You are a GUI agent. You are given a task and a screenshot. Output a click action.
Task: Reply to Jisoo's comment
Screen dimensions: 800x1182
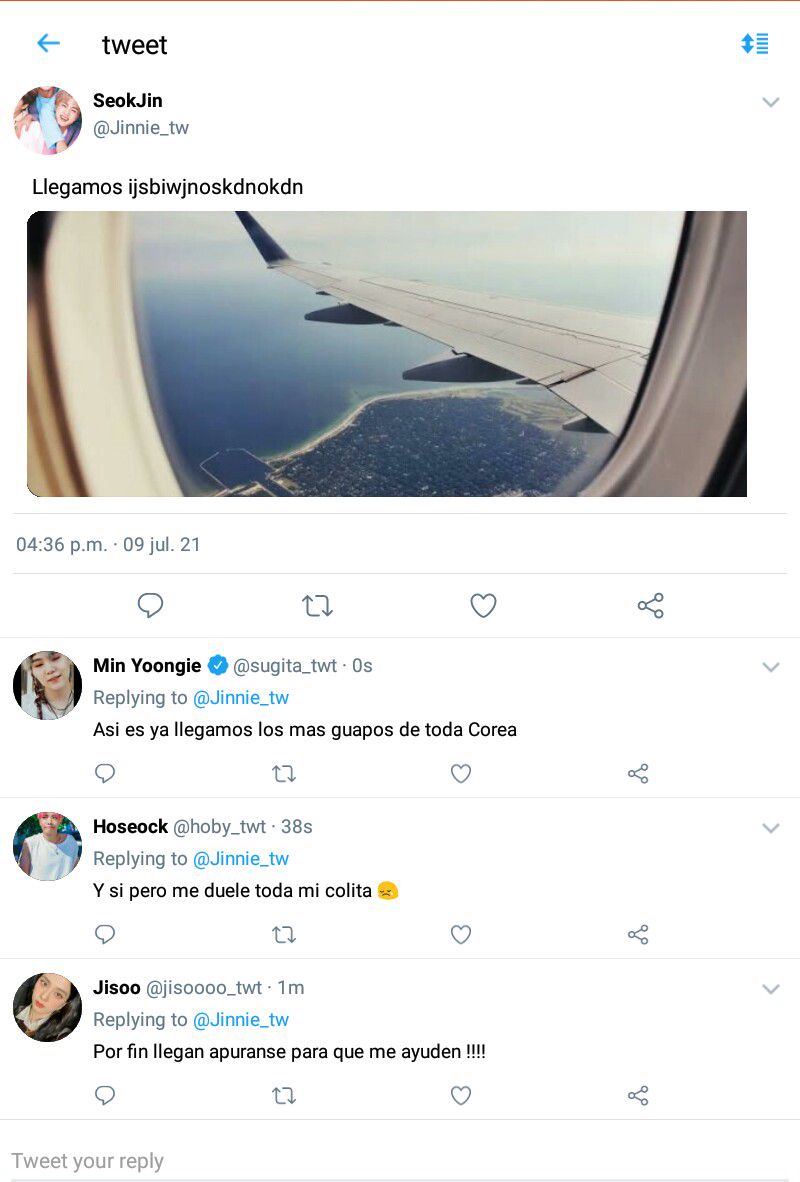pyautogui.click(x=105, y=1095)
